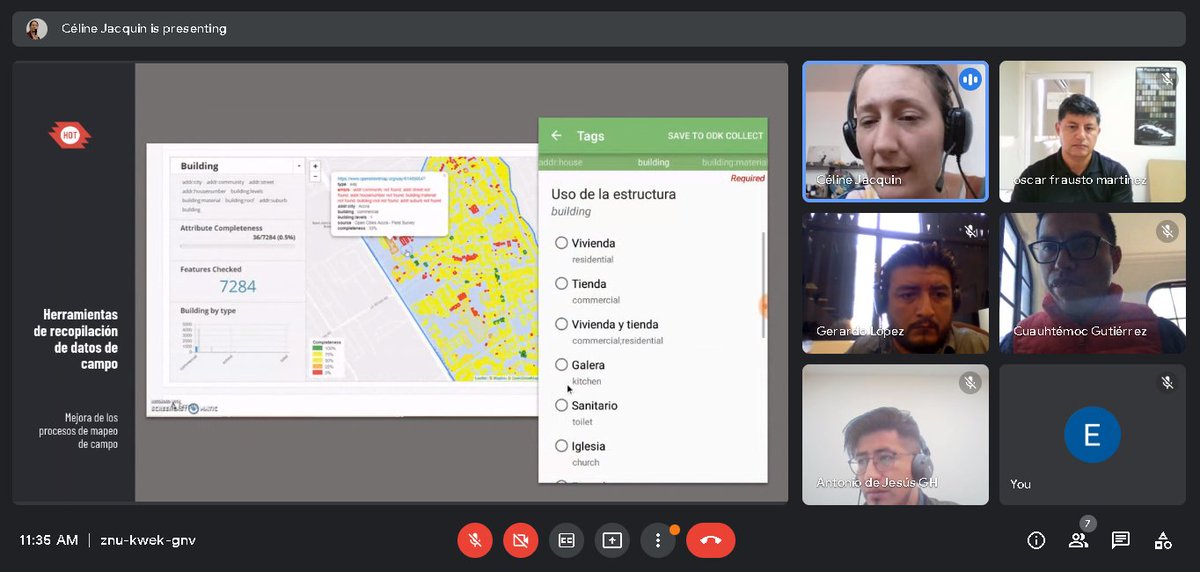Click the 'Herramientas de recopilación de datos de campo' title

76,339
